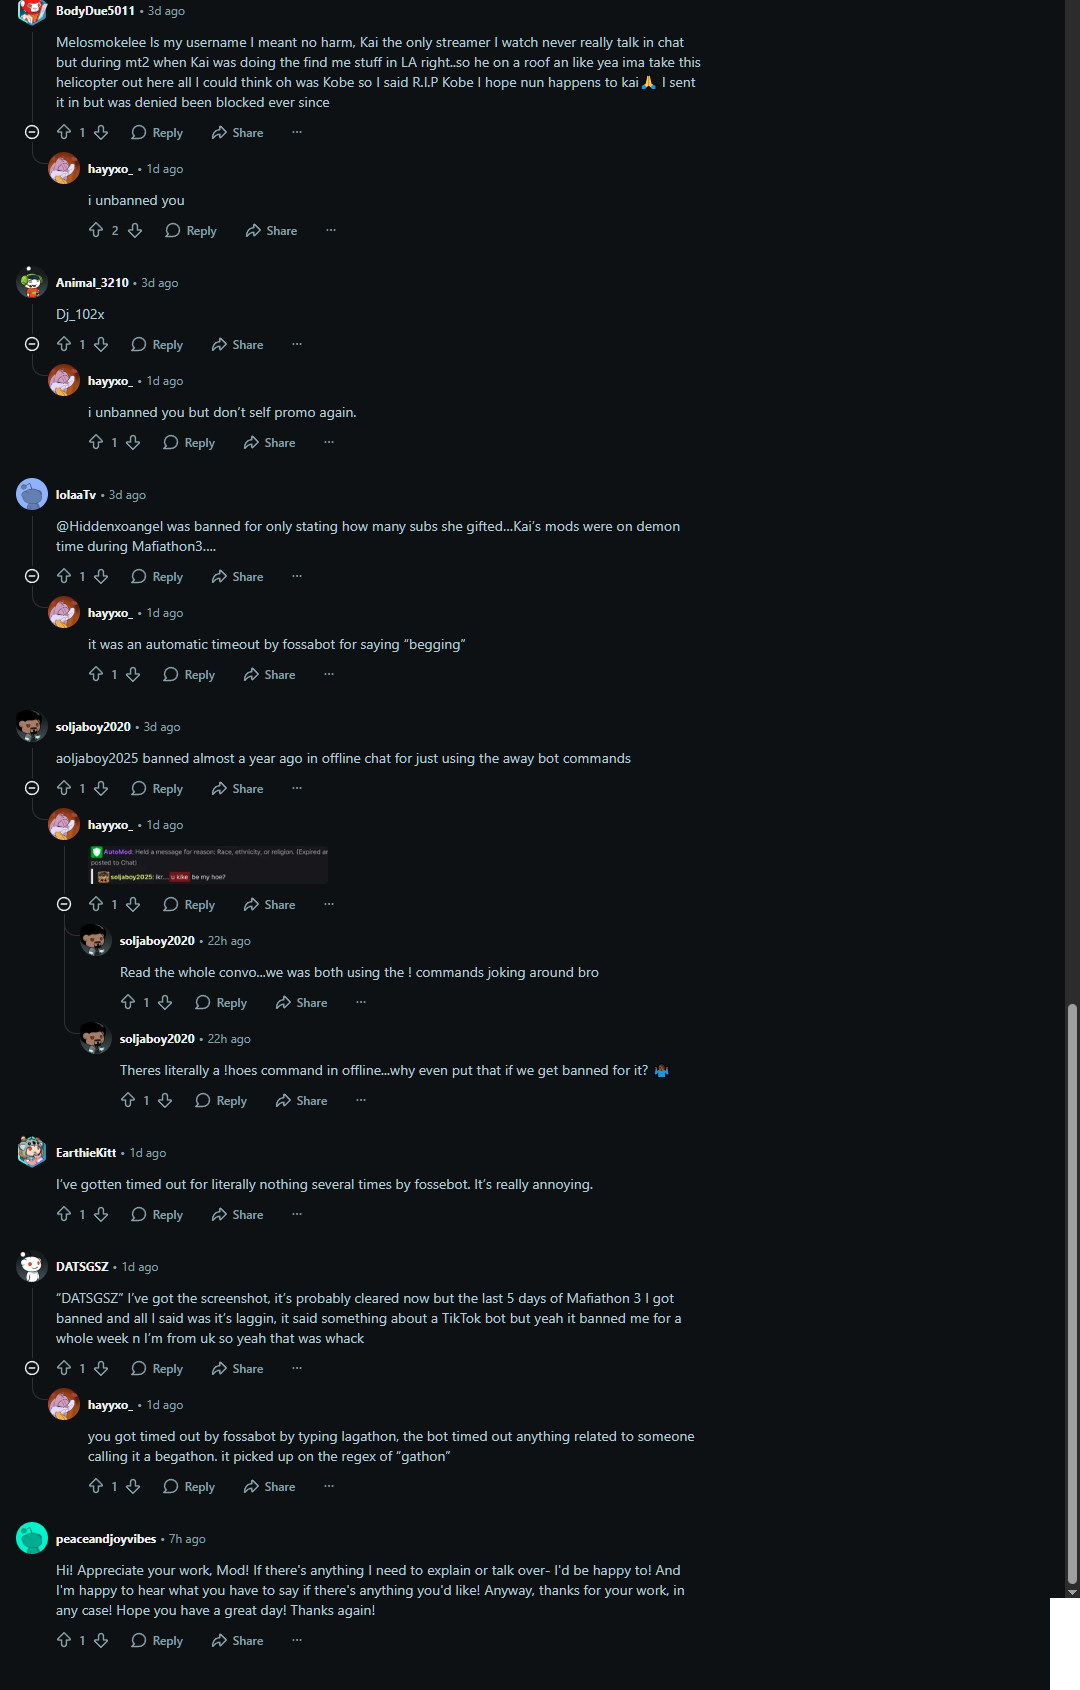1080x1690 pixels.
Task: Downvote peaceandjoyvibes' comment
Action: point(101,1640)
